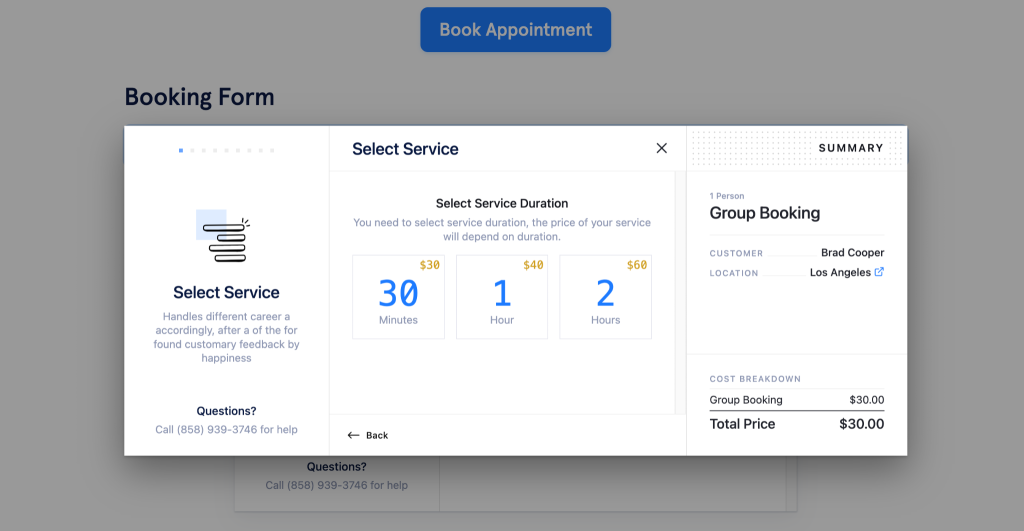Click the customer name Brad Cooper

pyautogui.click(x=852, y=252)
